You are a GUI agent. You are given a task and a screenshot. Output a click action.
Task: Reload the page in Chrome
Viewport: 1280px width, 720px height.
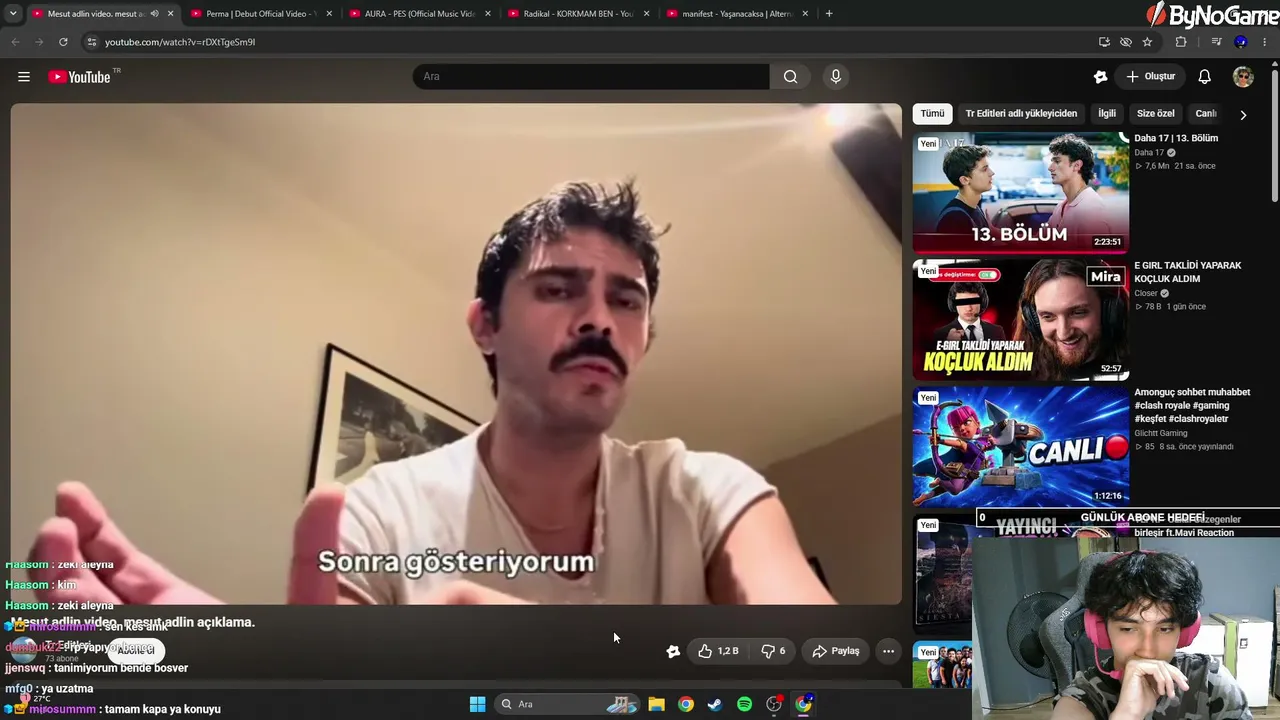coord(63,42)
